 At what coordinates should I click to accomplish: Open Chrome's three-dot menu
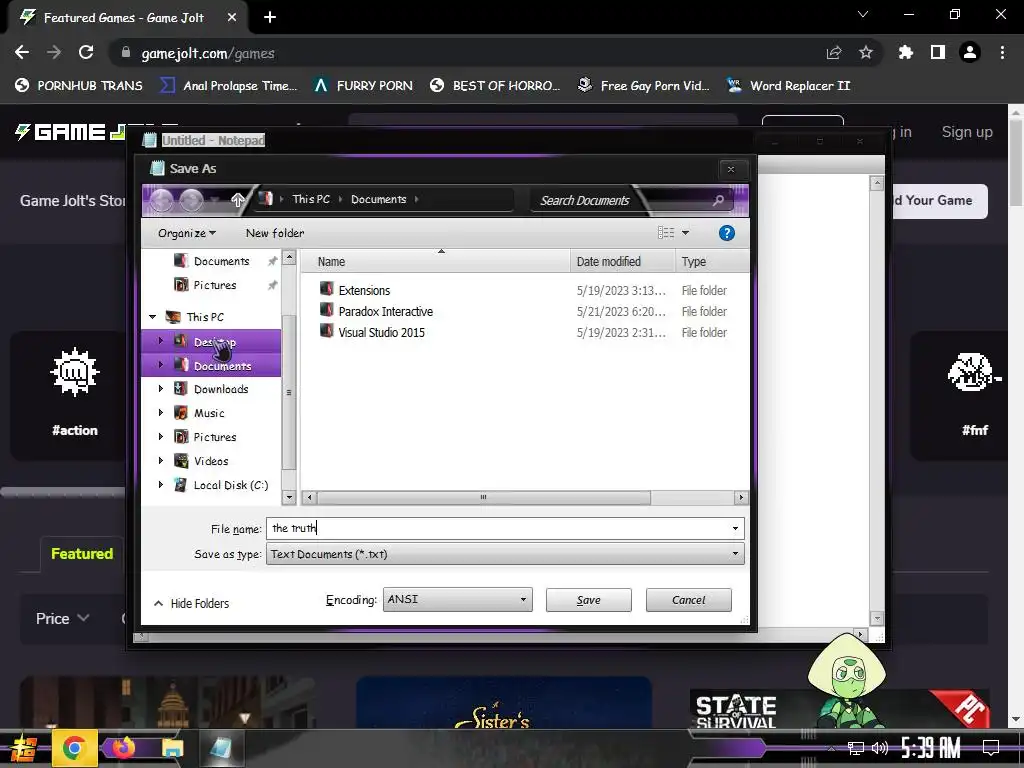pos(1002,52)
